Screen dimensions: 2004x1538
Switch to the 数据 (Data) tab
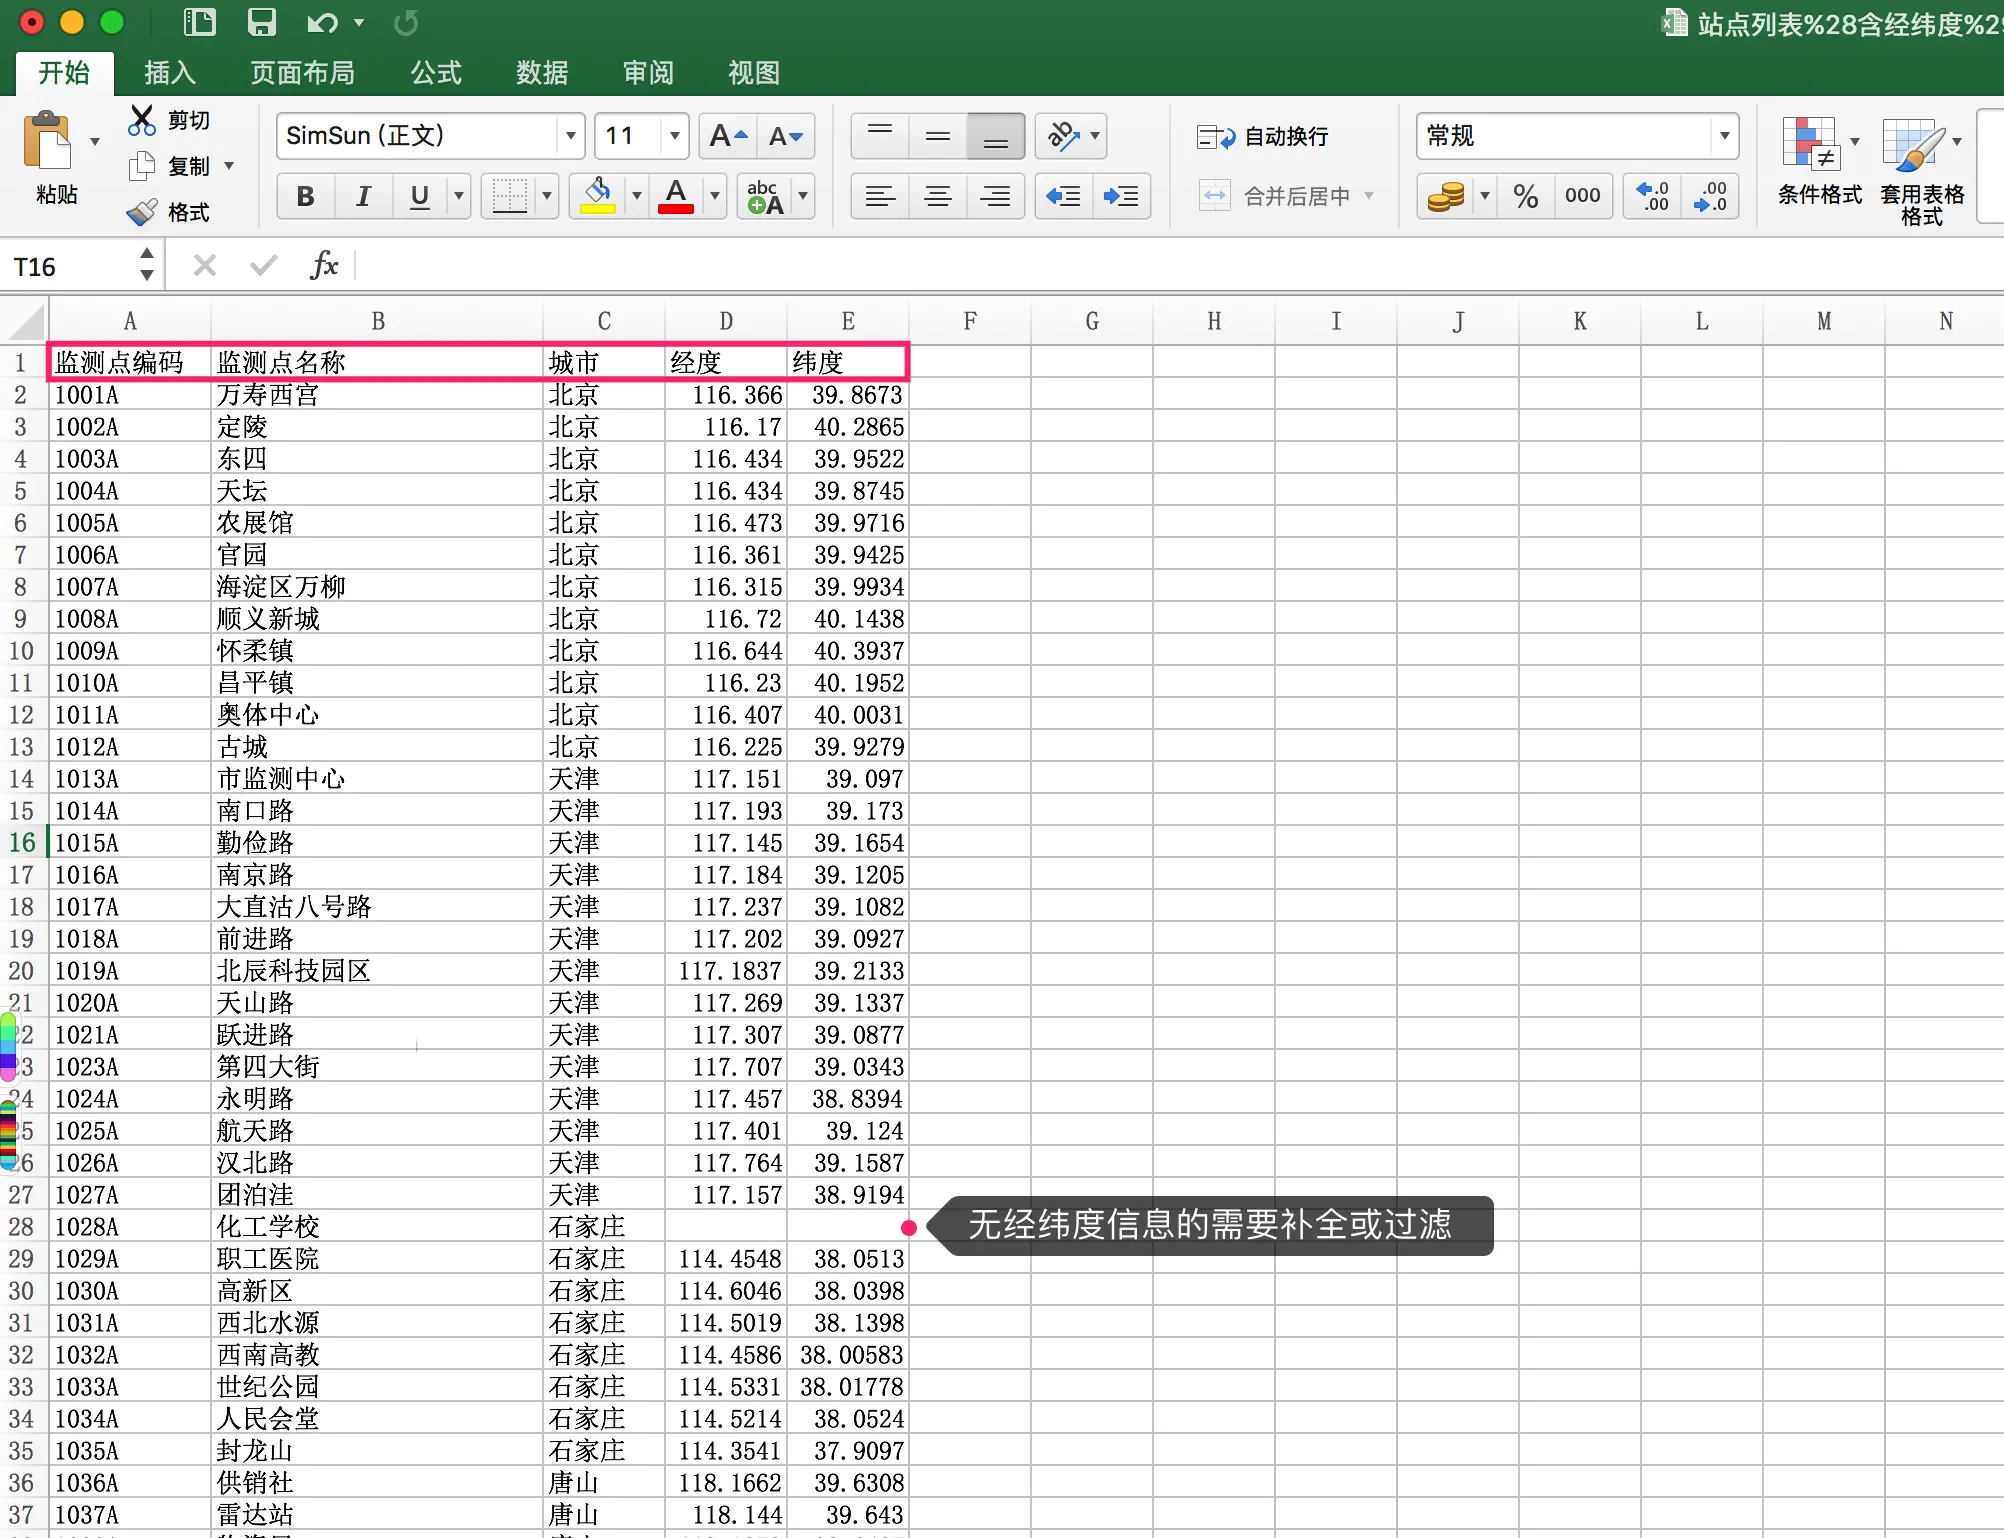coord(542,72)
